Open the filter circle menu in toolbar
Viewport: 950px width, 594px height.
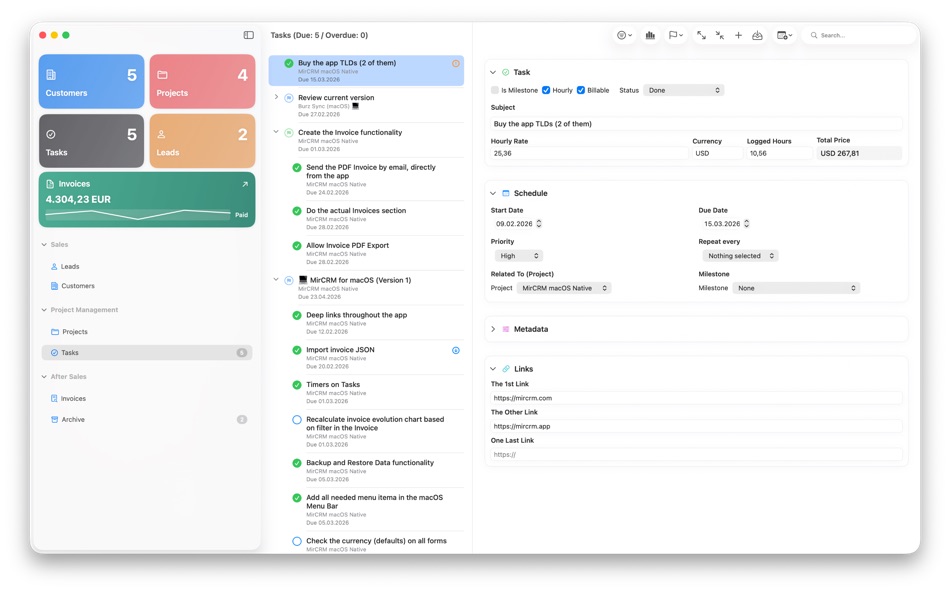tap(624, 35)
